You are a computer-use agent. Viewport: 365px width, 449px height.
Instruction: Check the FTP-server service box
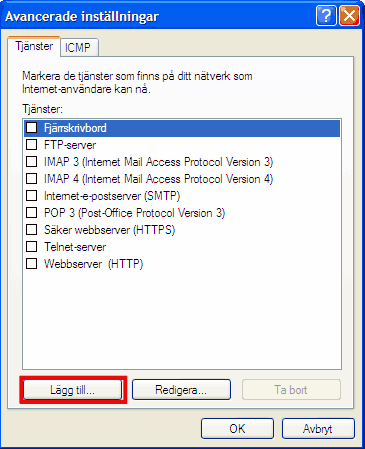[x=32, y=145]
